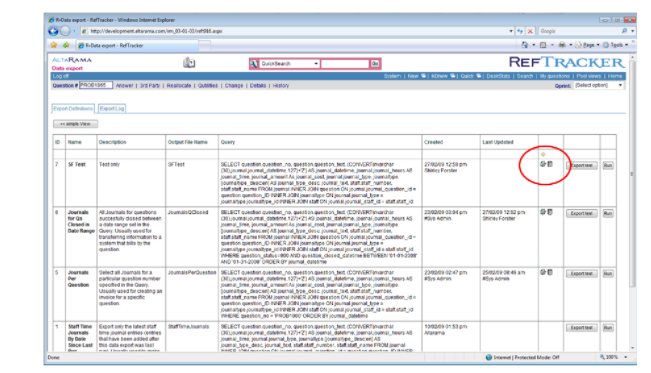
Task: Click the browser Back arrow button
Action: (53, 31)
